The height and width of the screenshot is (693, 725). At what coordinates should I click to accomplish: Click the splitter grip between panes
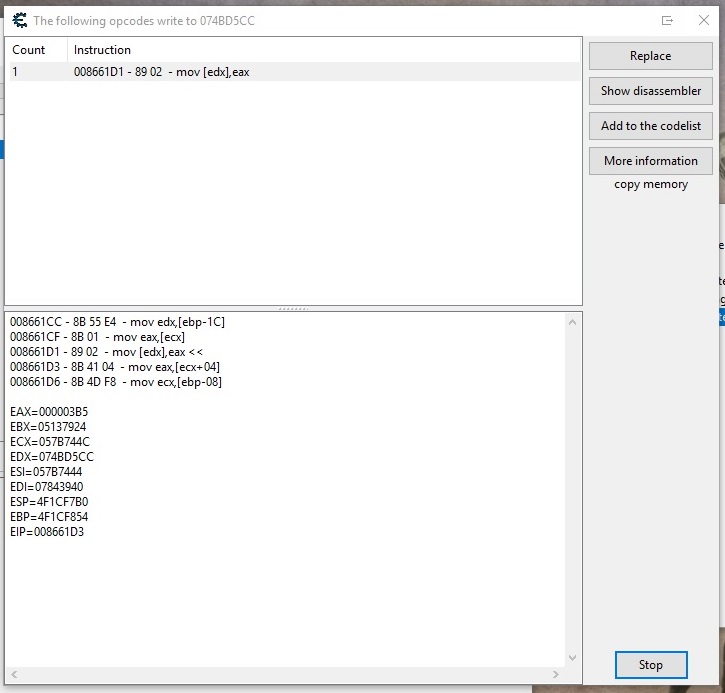coord(293,308)
